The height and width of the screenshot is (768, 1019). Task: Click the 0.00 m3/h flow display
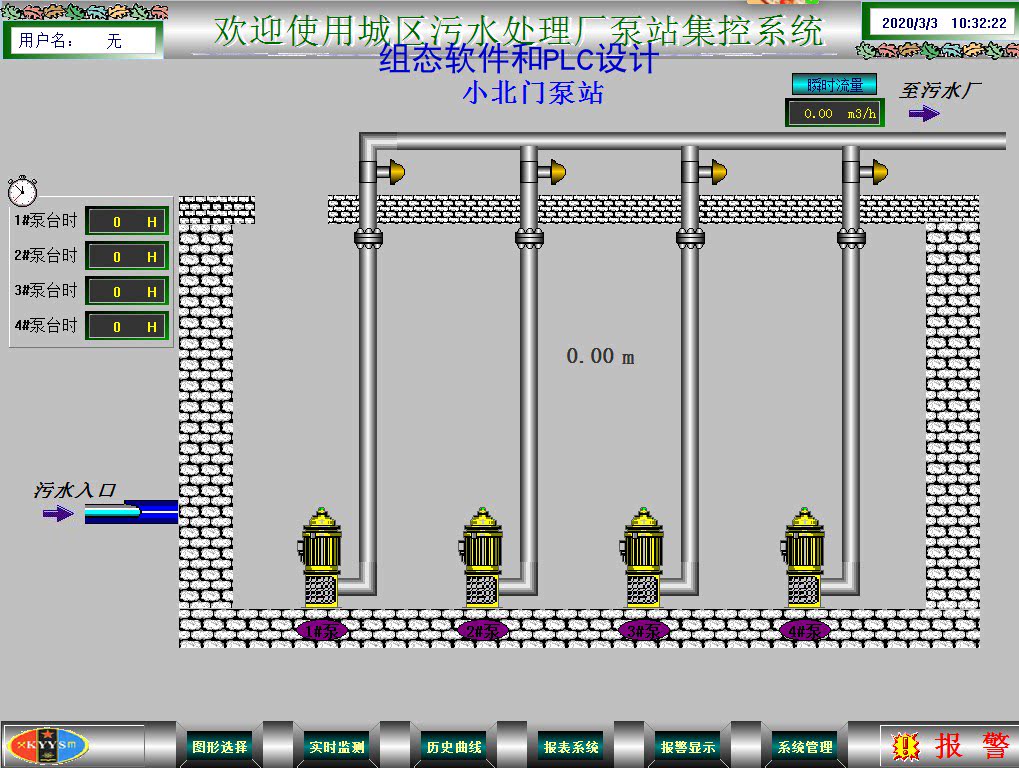(835, 113)
